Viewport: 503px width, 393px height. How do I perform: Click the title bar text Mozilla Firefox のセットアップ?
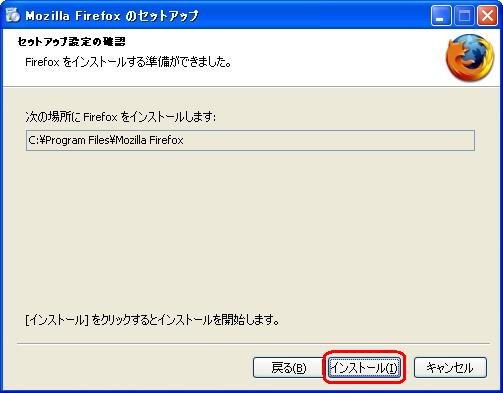(x=112, y=16)
